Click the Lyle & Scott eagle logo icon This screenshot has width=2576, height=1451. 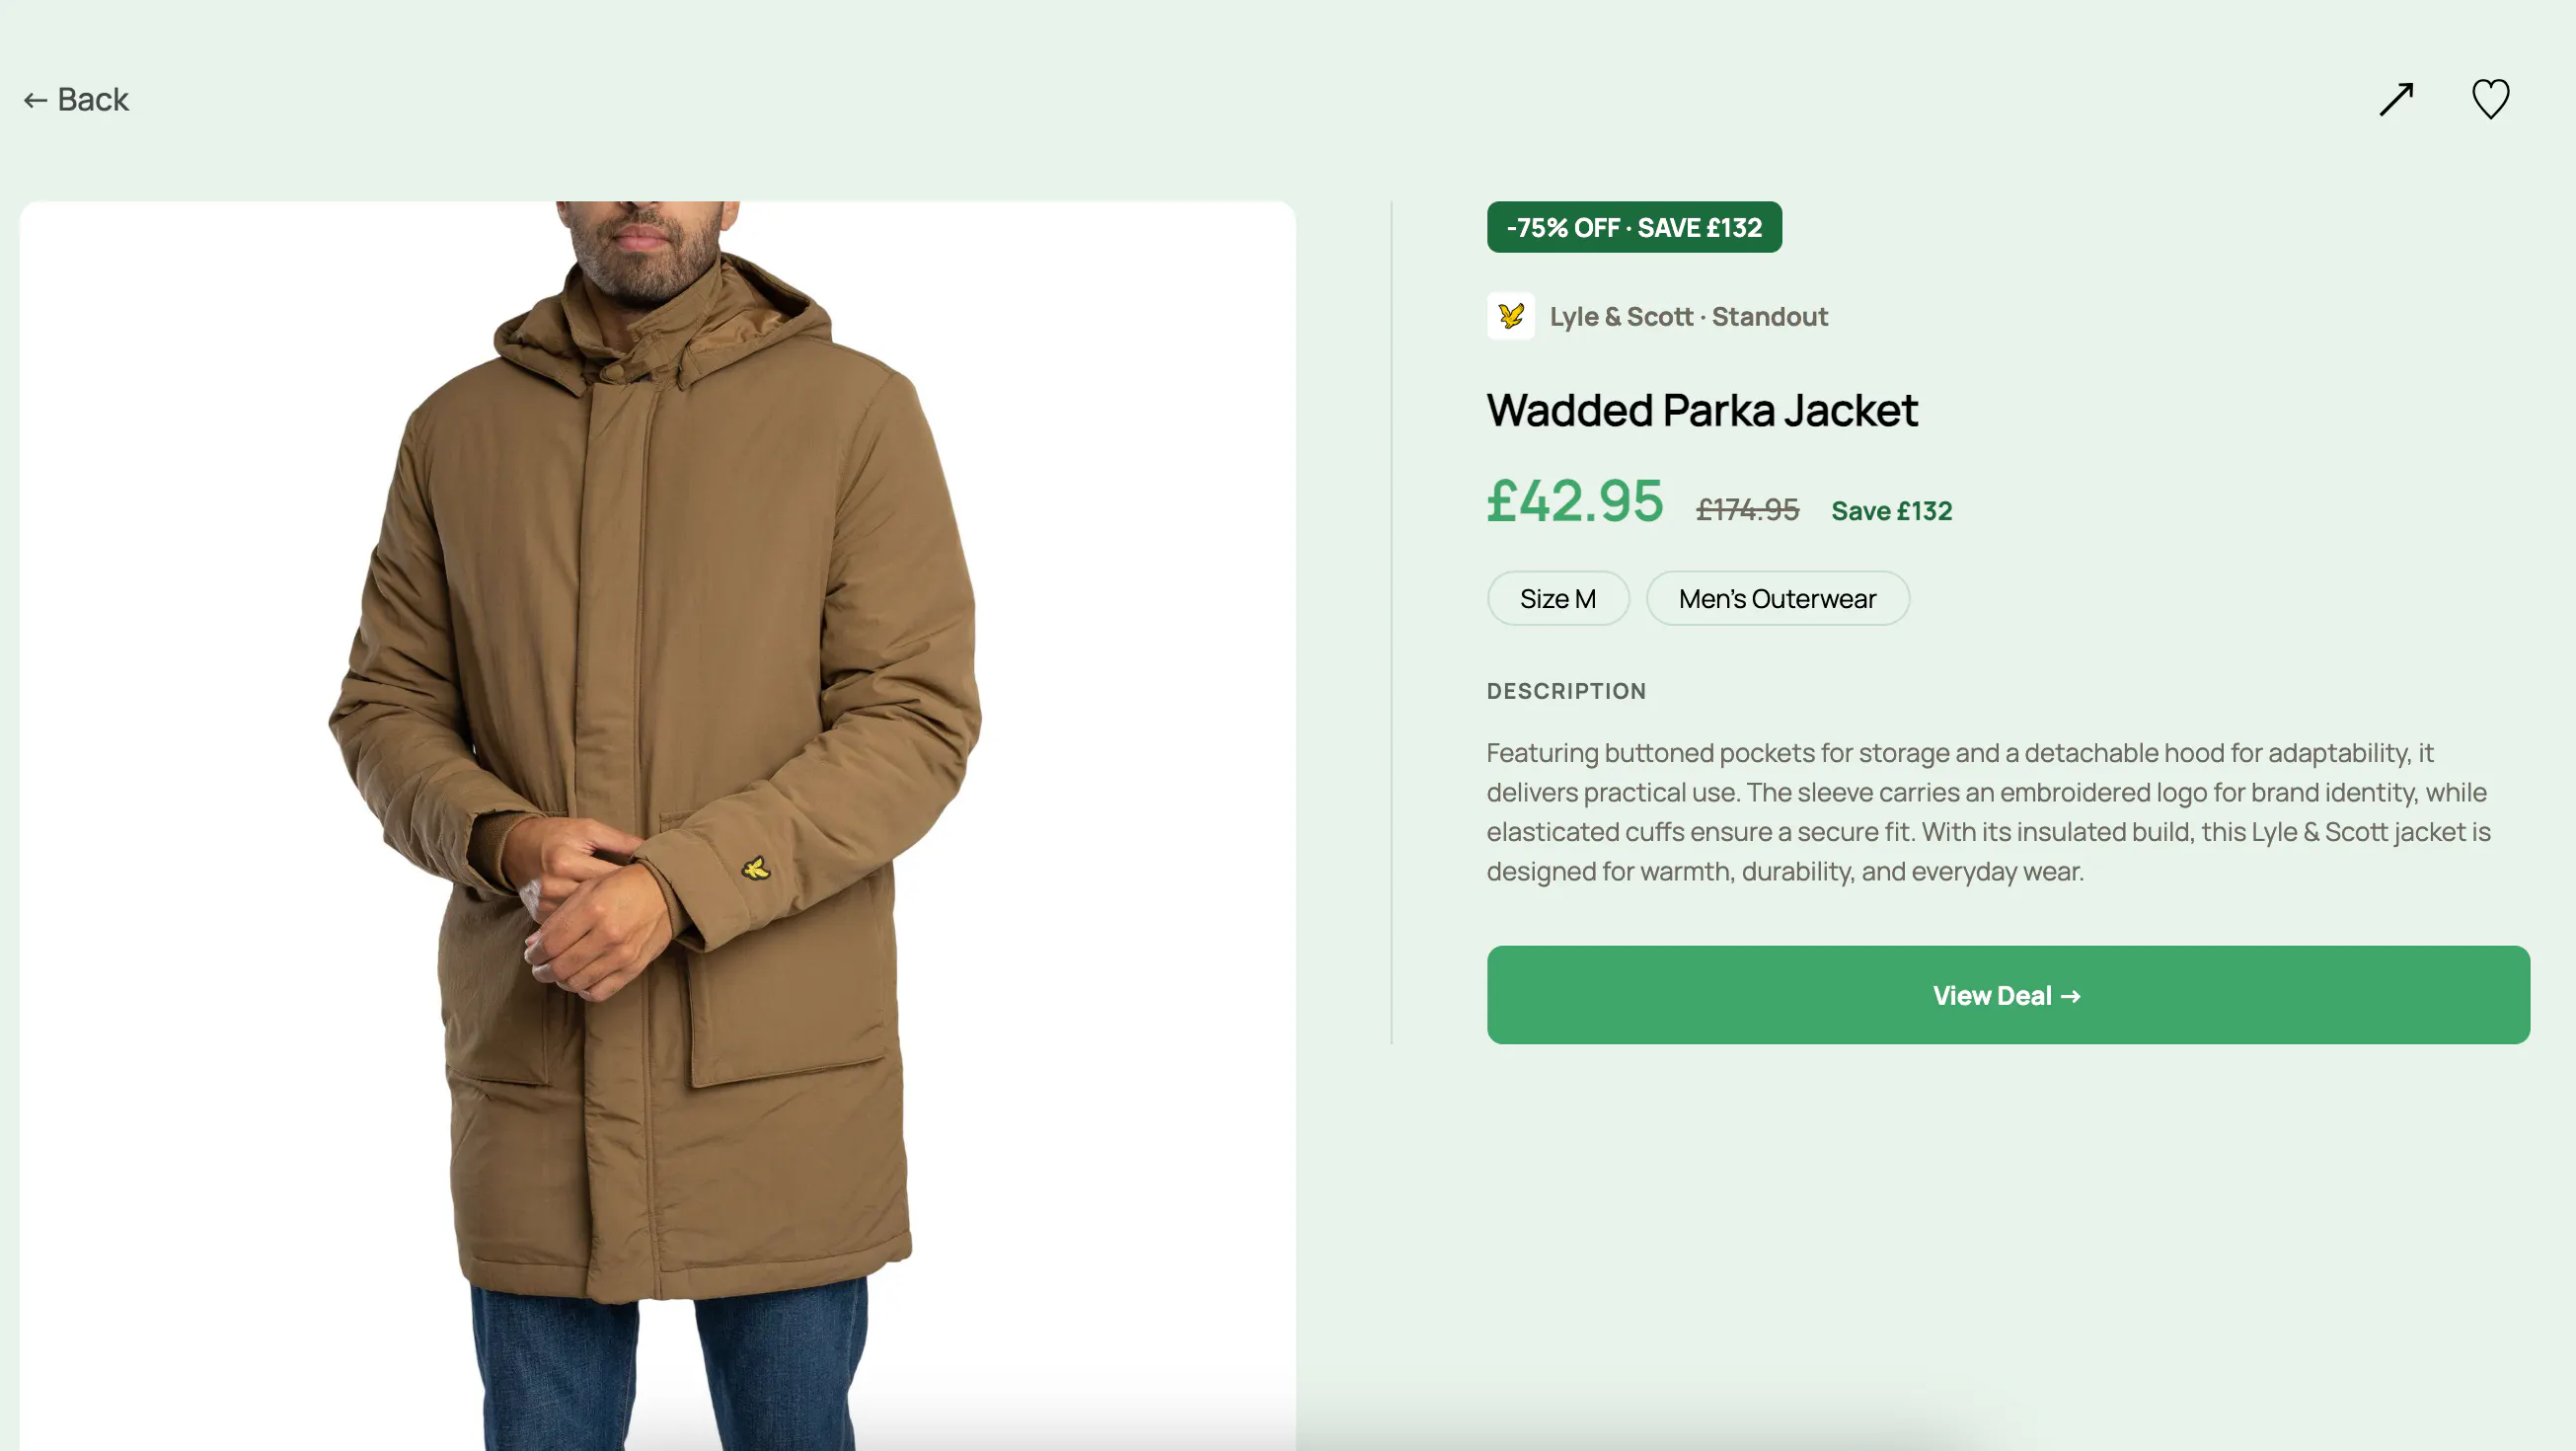coord(1510,316)
